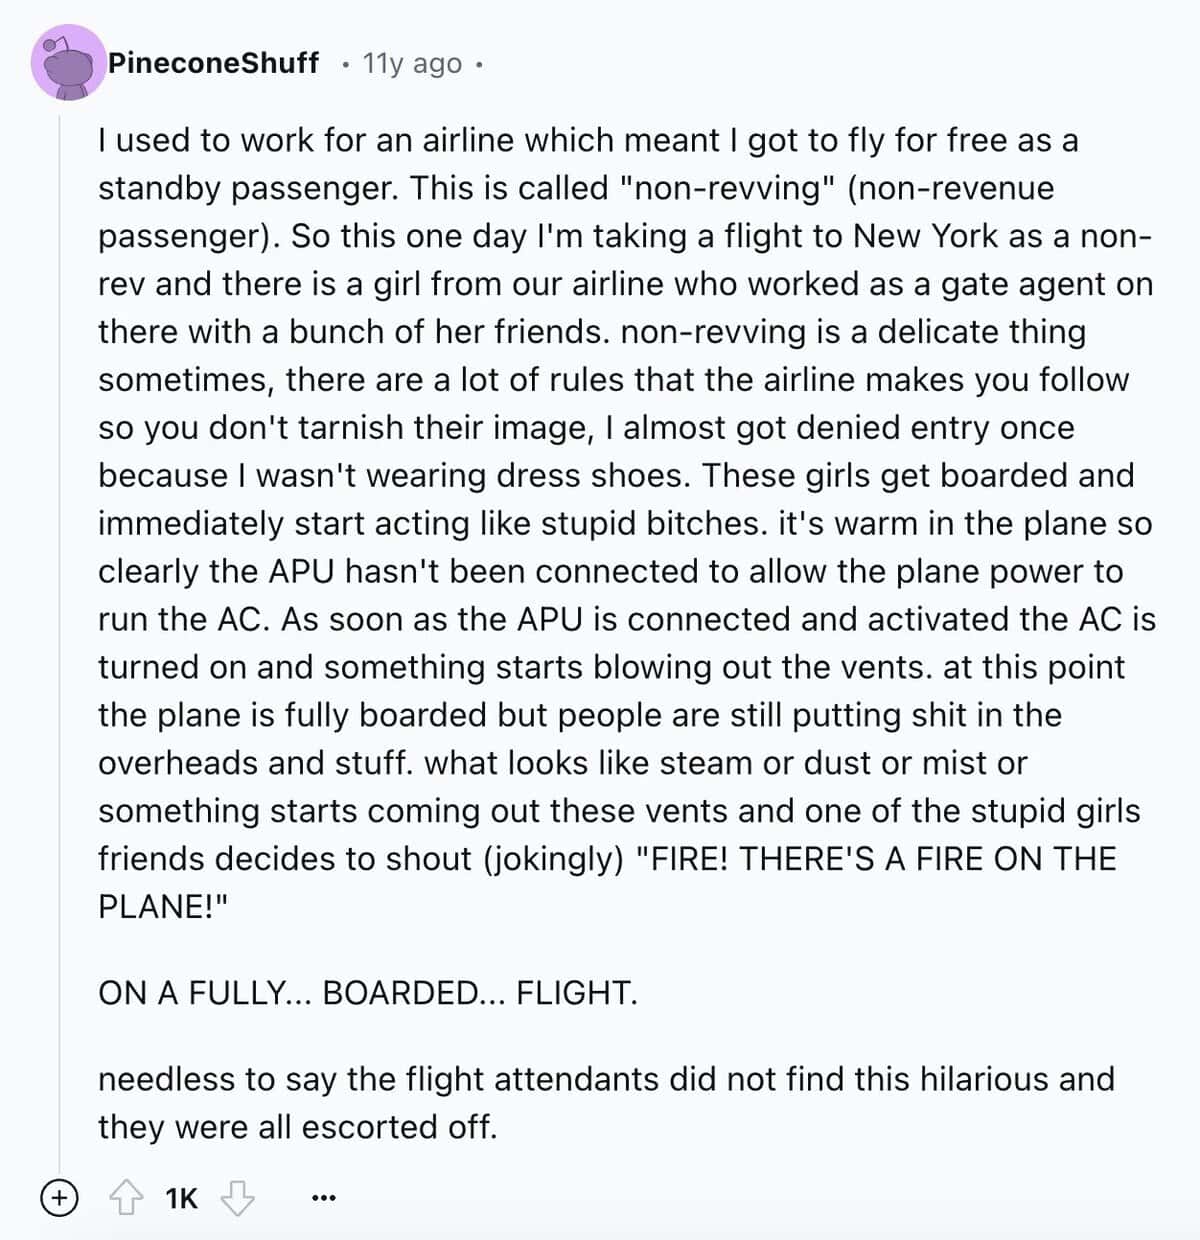Click the dot separator next to the timestamp
1200x1240 pixels.
(344, 63)
